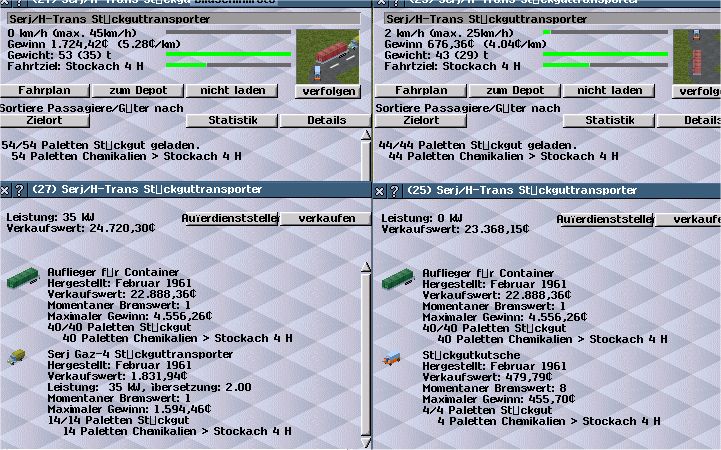
Task: Close the (25) Stückguttransporter detail window
Action: (x=379, y=191)
